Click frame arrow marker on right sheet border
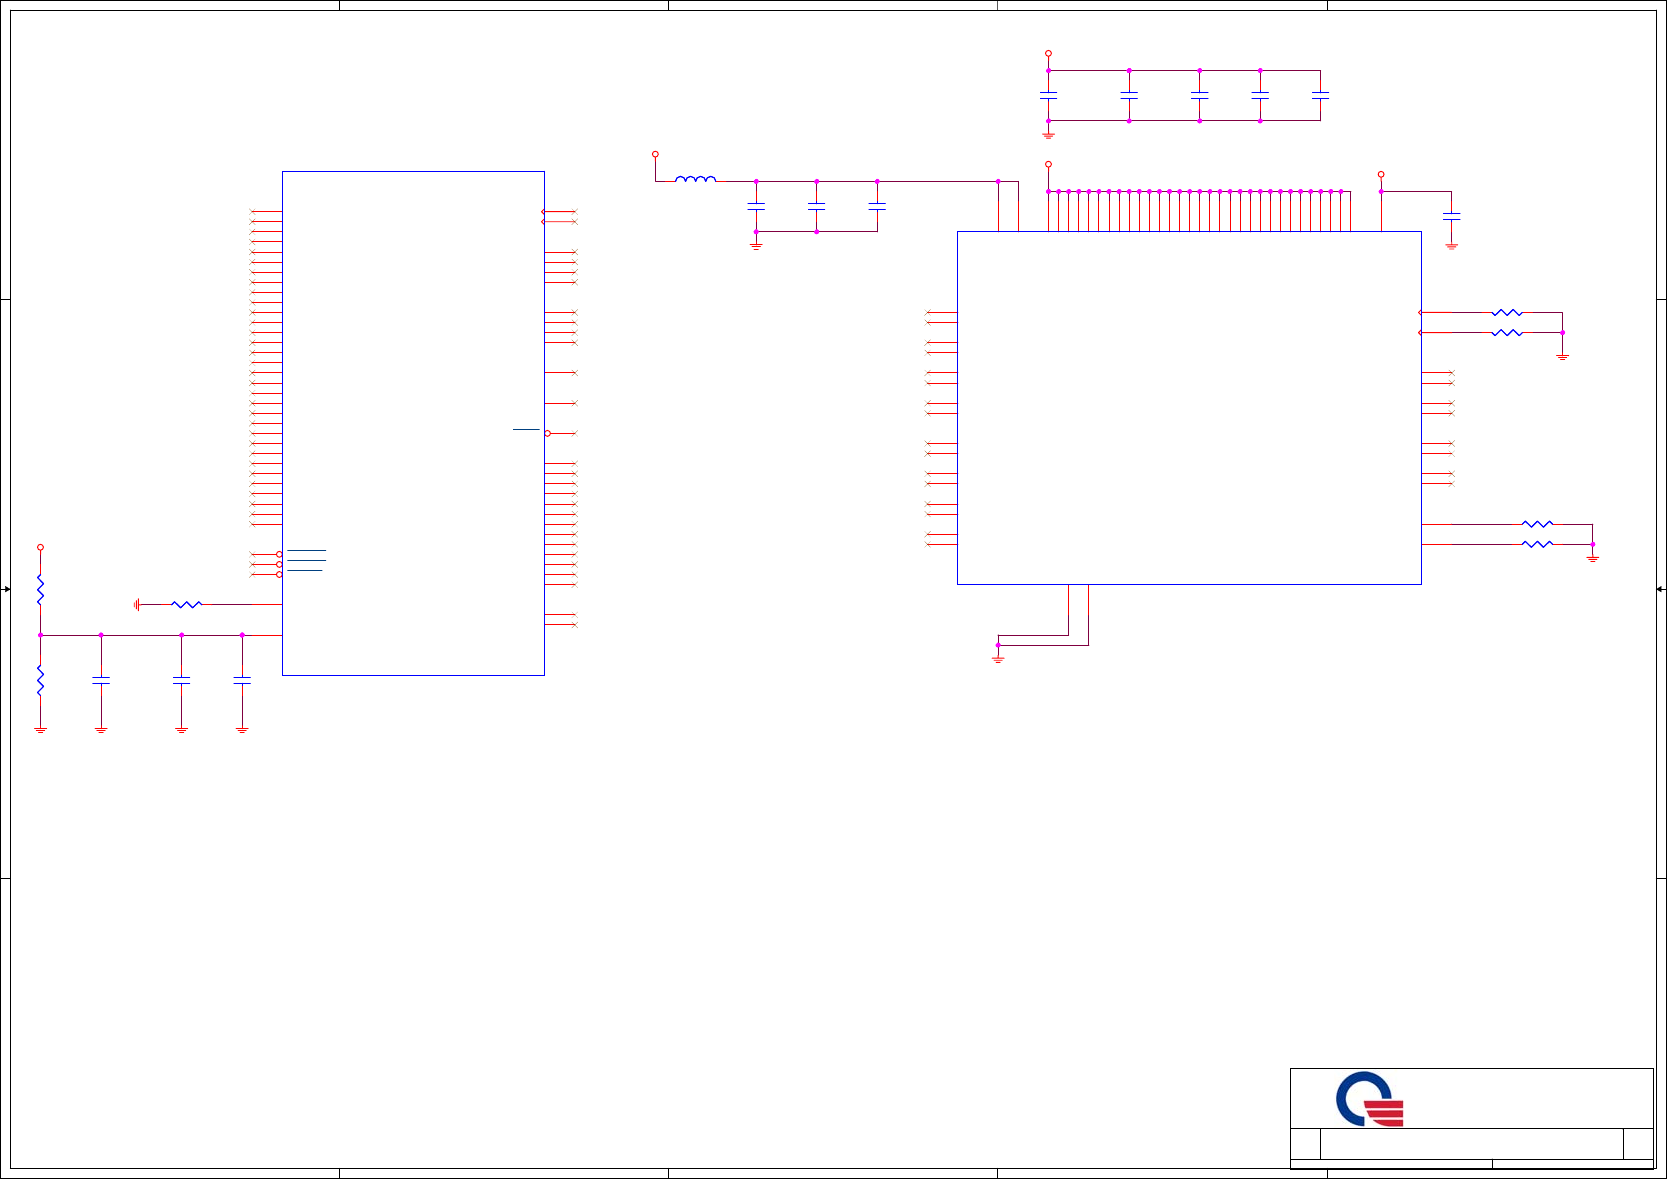The height and width of the screenshot is (1179, 1667). 1660,589
